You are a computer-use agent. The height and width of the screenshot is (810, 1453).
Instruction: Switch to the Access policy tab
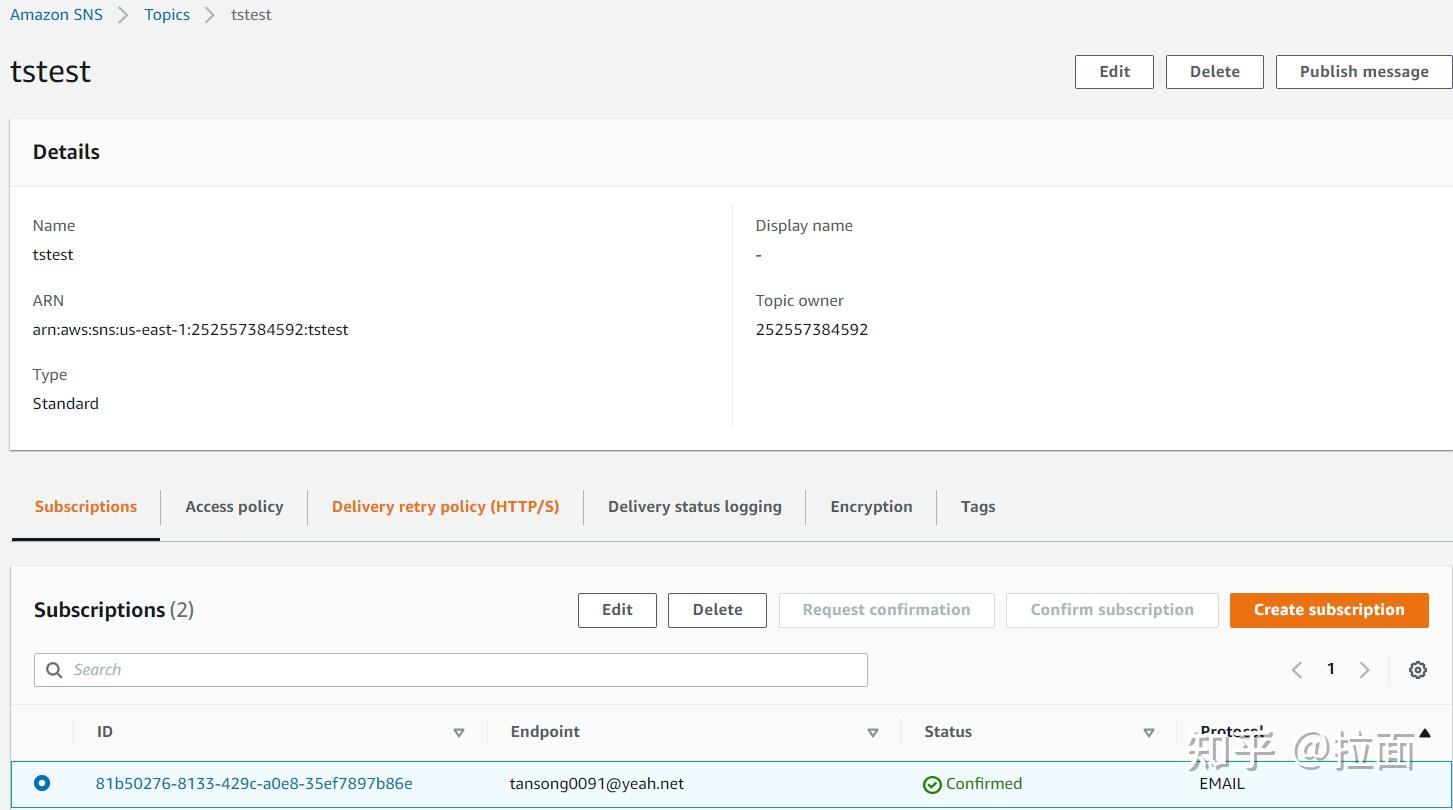click(233, 506)
